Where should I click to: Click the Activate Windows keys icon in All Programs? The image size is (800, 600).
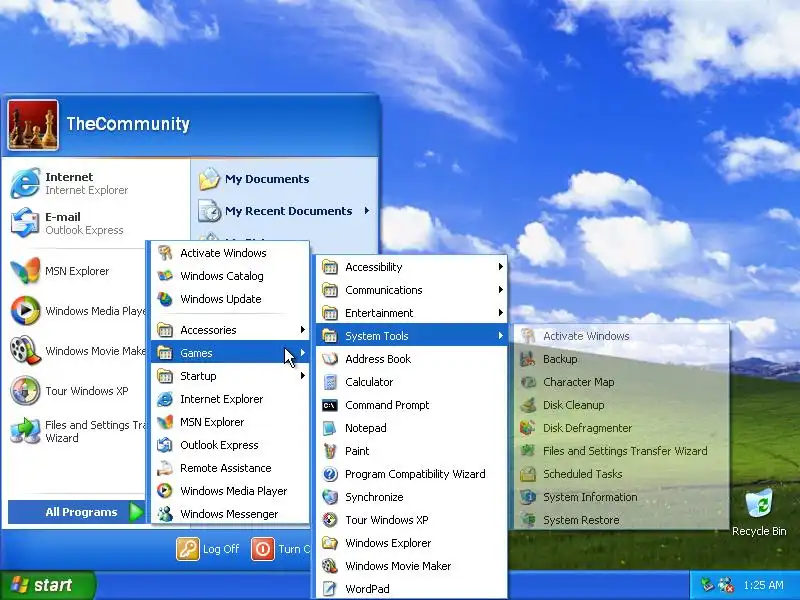click(165, 253)
